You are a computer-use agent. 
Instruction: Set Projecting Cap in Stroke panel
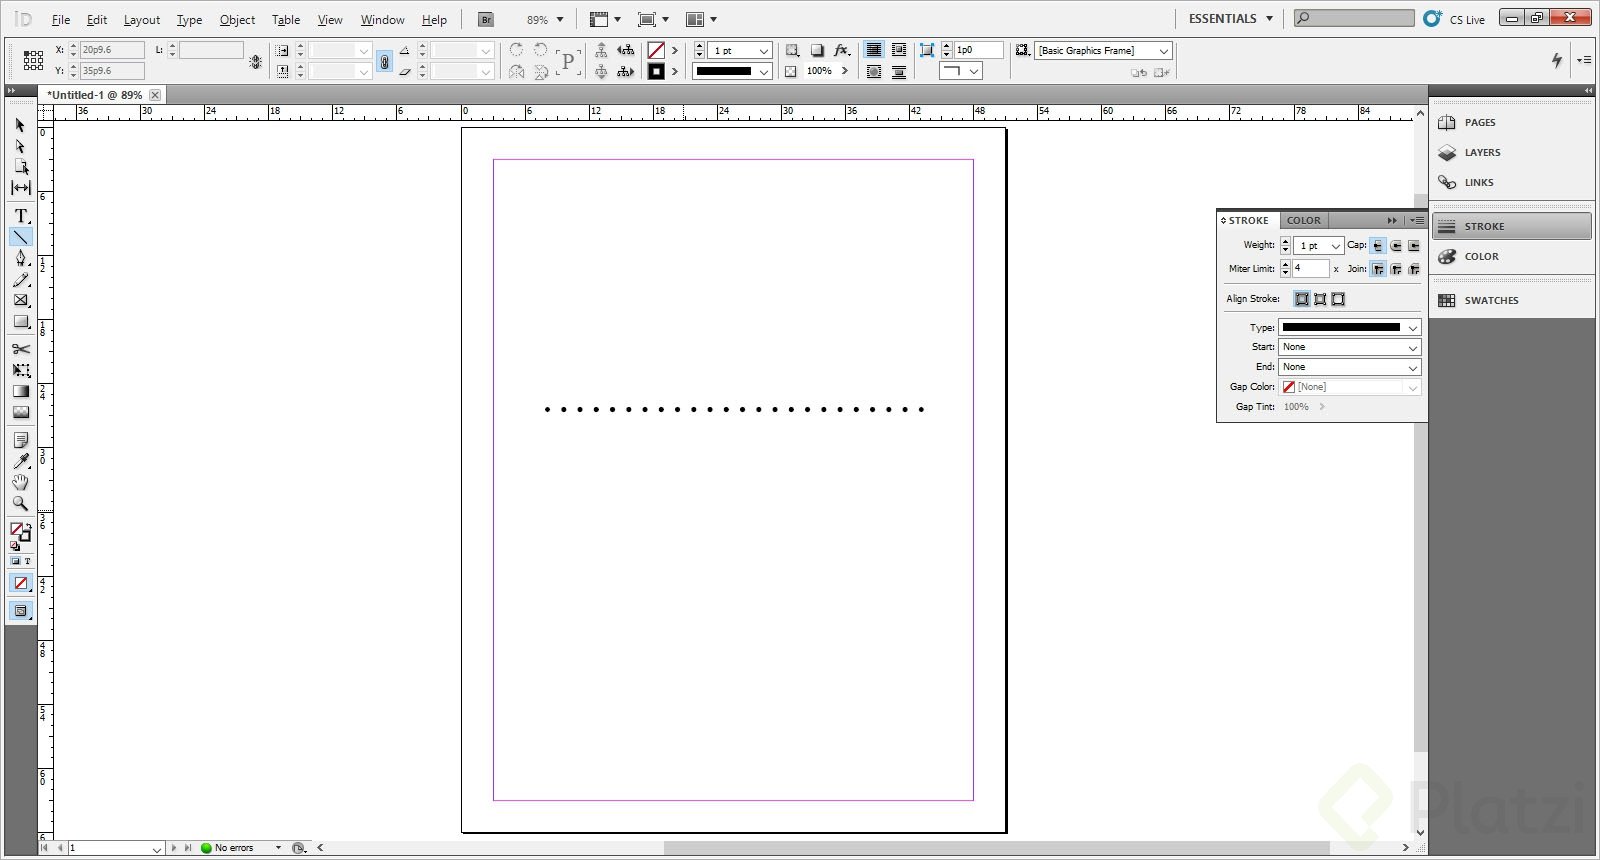pos(1413,245)
